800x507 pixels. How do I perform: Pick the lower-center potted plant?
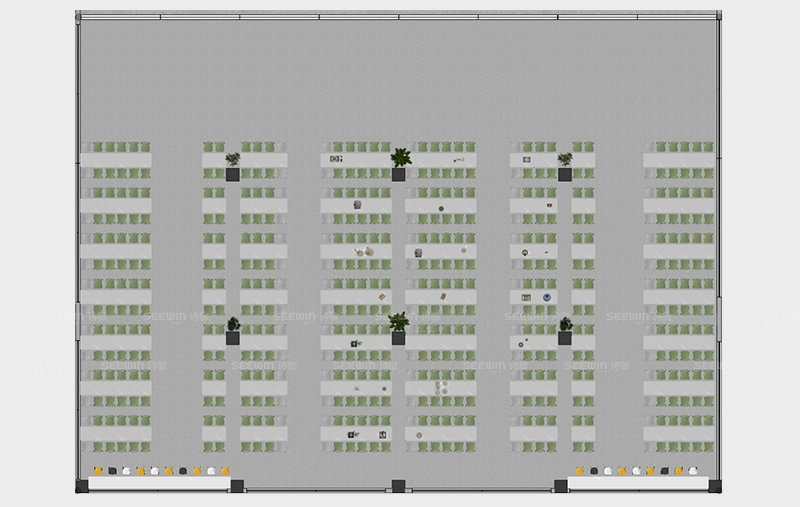[x=399, y=321]
